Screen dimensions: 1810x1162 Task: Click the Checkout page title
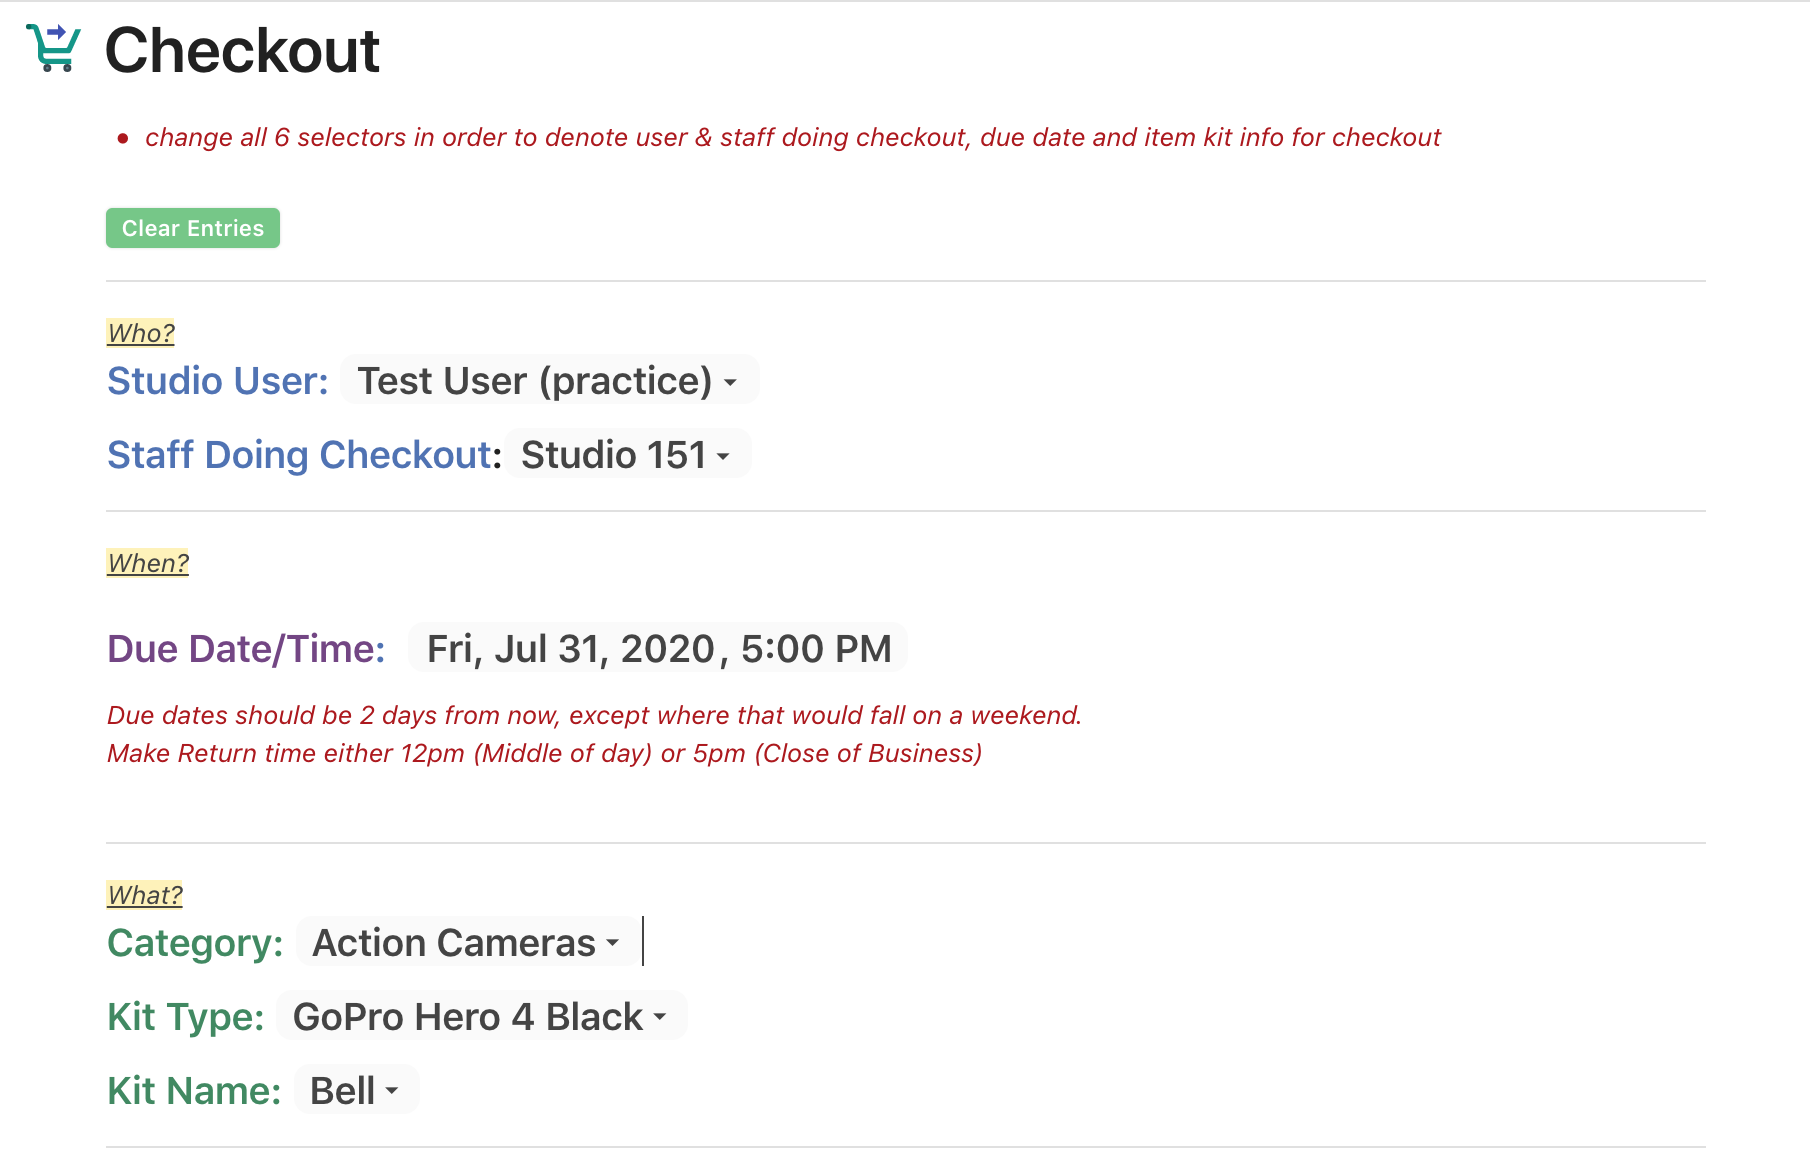coord(242,50)
